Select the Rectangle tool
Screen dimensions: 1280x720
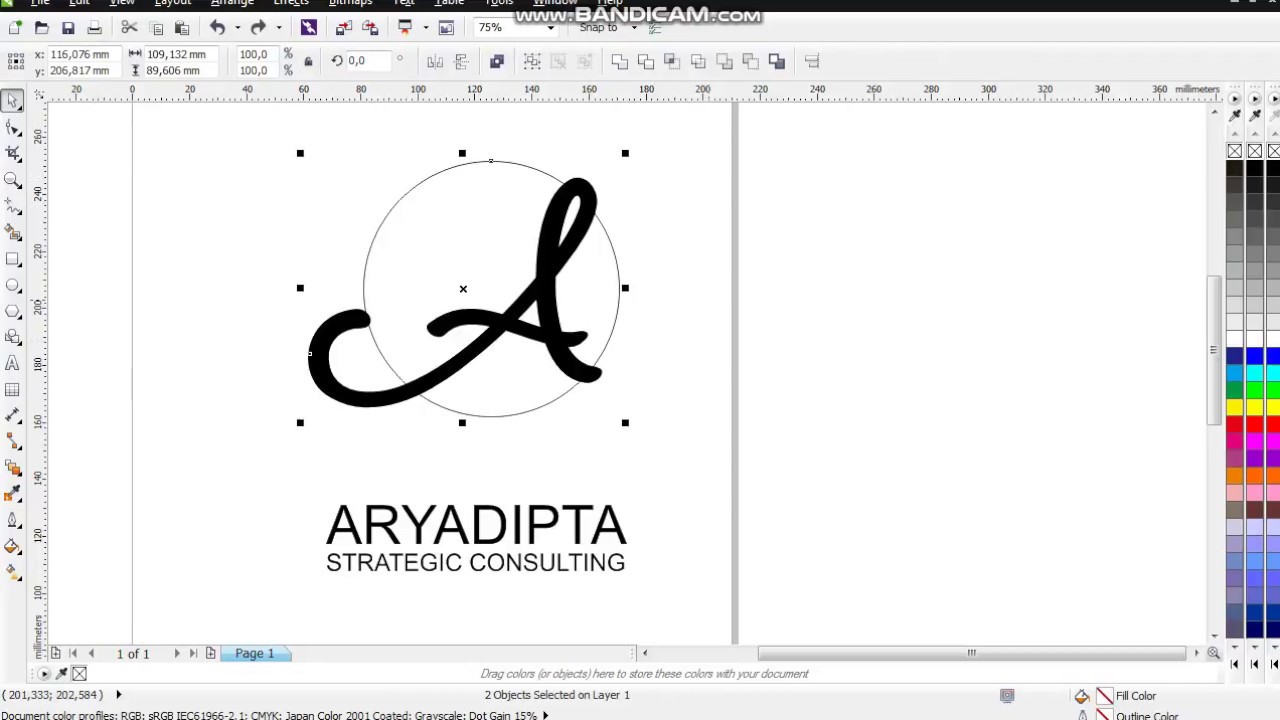click(x=12, y=259)
